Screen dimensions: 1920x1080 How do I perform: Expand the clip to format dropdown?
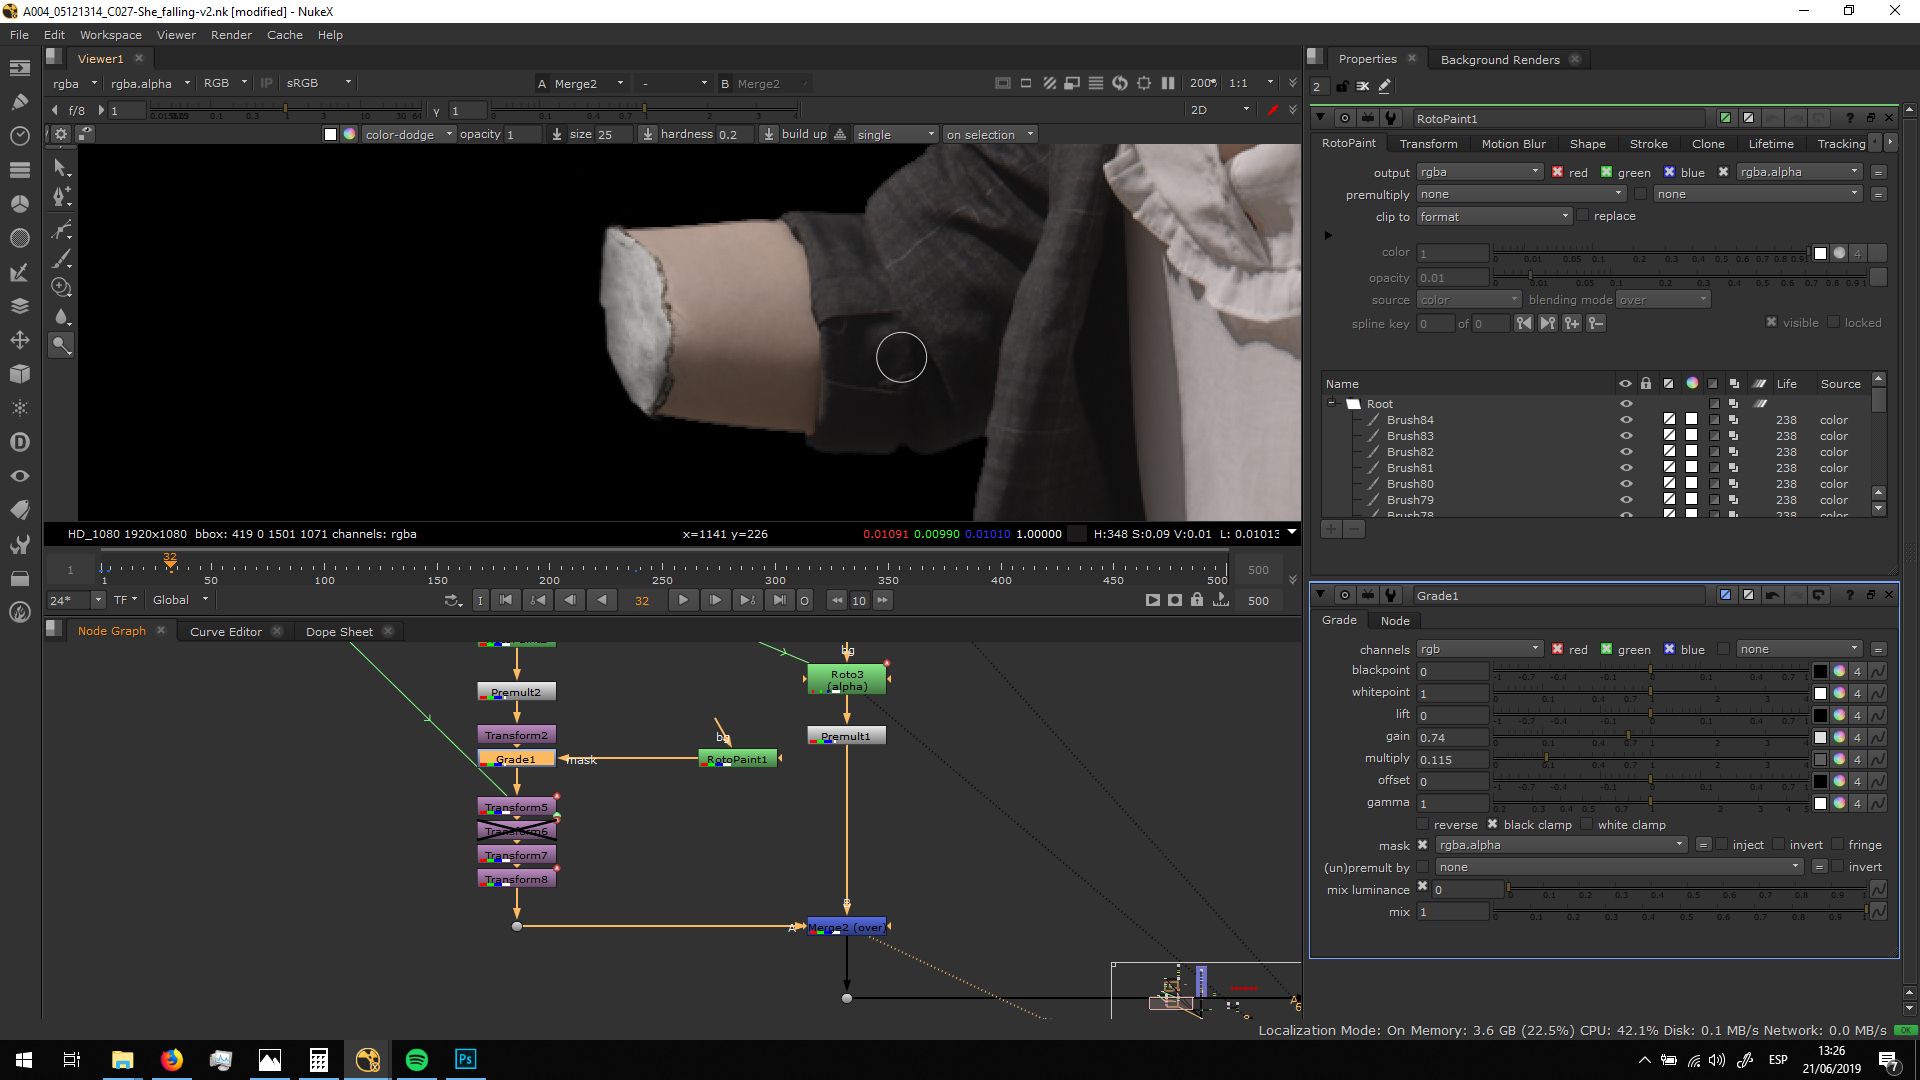pyautogui.click(x=1494, y=217)
